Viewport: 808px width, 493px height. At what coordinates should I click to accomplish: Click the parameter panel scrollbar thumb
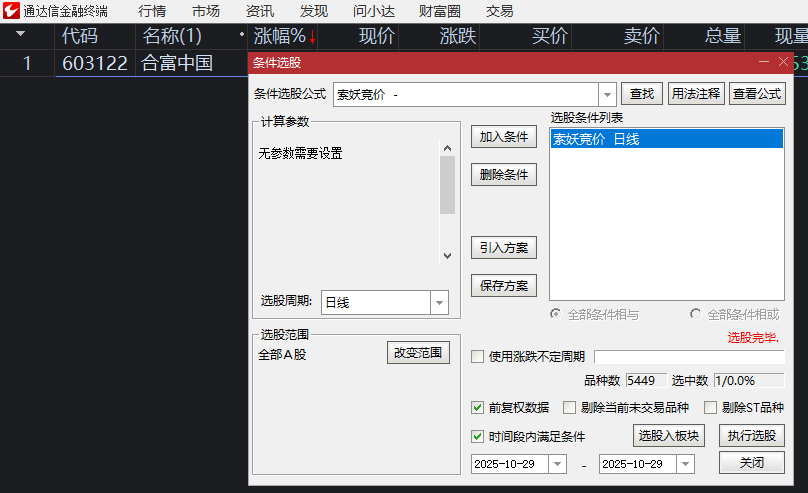point(447,185)
